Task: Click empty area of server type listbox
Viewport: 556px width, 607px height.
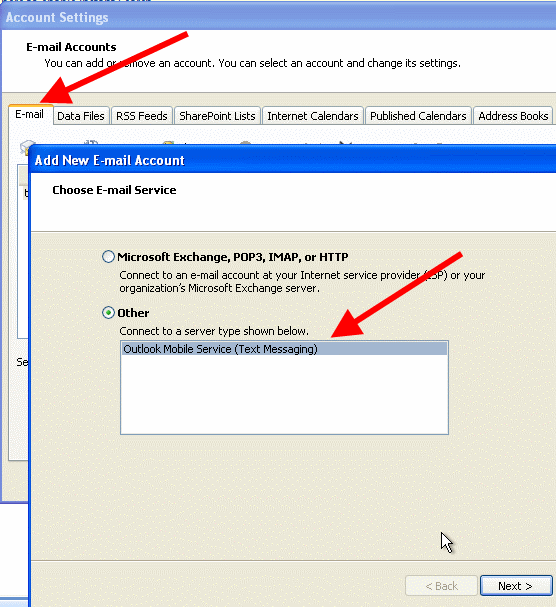Action: point(284,395)
